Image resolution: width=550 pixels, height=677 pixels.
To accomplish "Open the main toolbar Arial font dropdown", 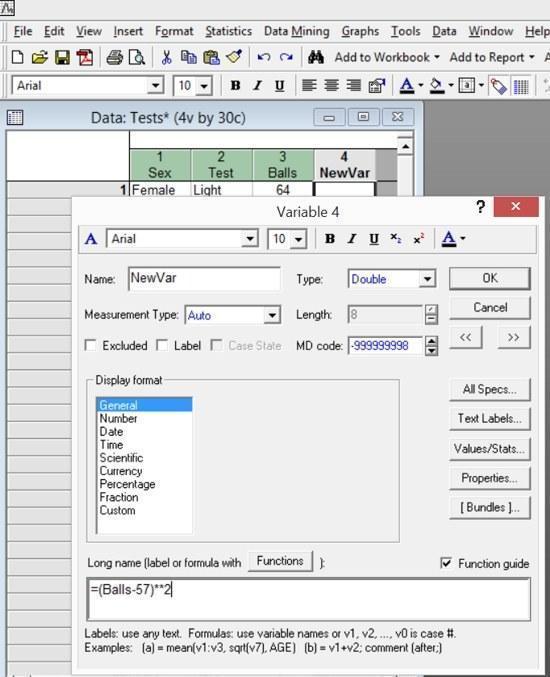I will coord(155,85).
